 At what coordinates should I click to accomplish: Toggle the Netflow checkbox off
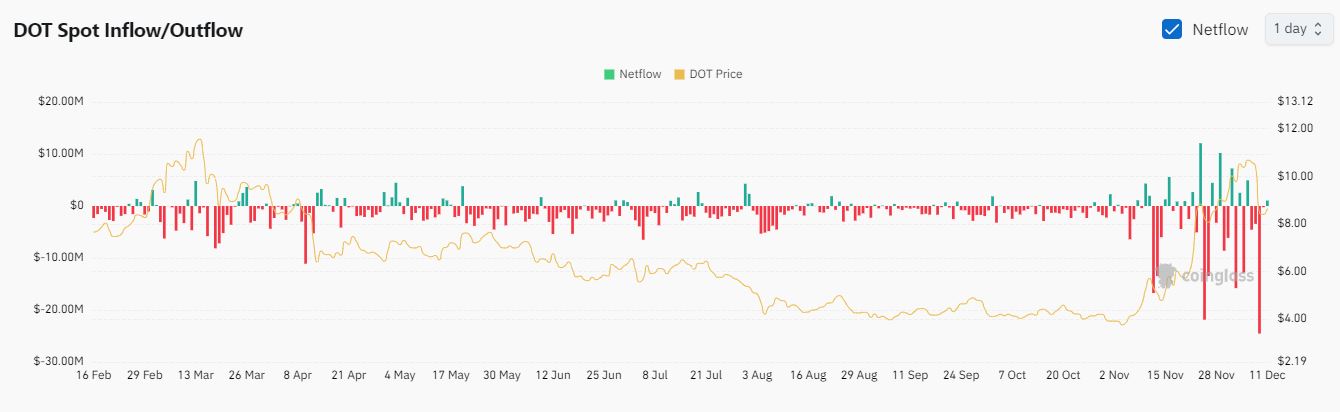click(1173, 29)
